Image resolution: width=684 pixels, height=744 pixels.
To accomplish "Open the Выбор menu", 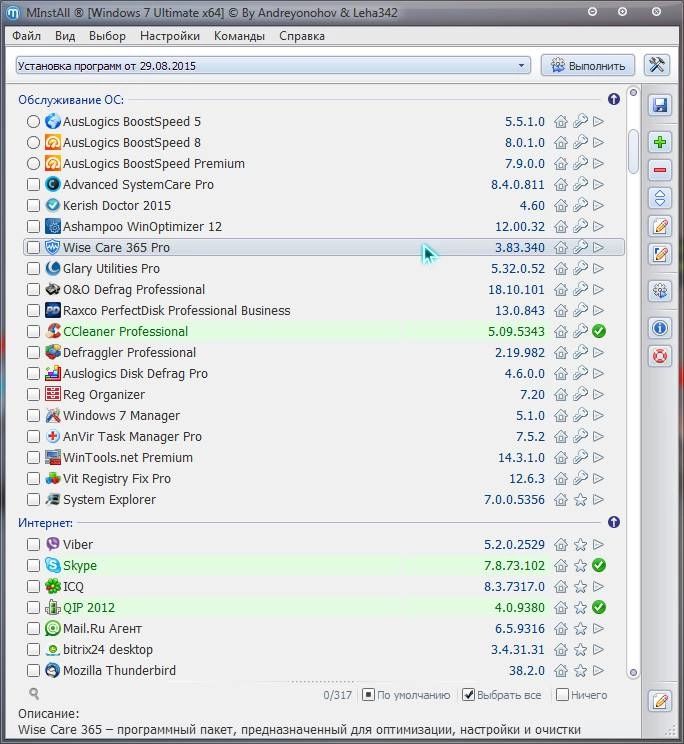I will (107, 36).
